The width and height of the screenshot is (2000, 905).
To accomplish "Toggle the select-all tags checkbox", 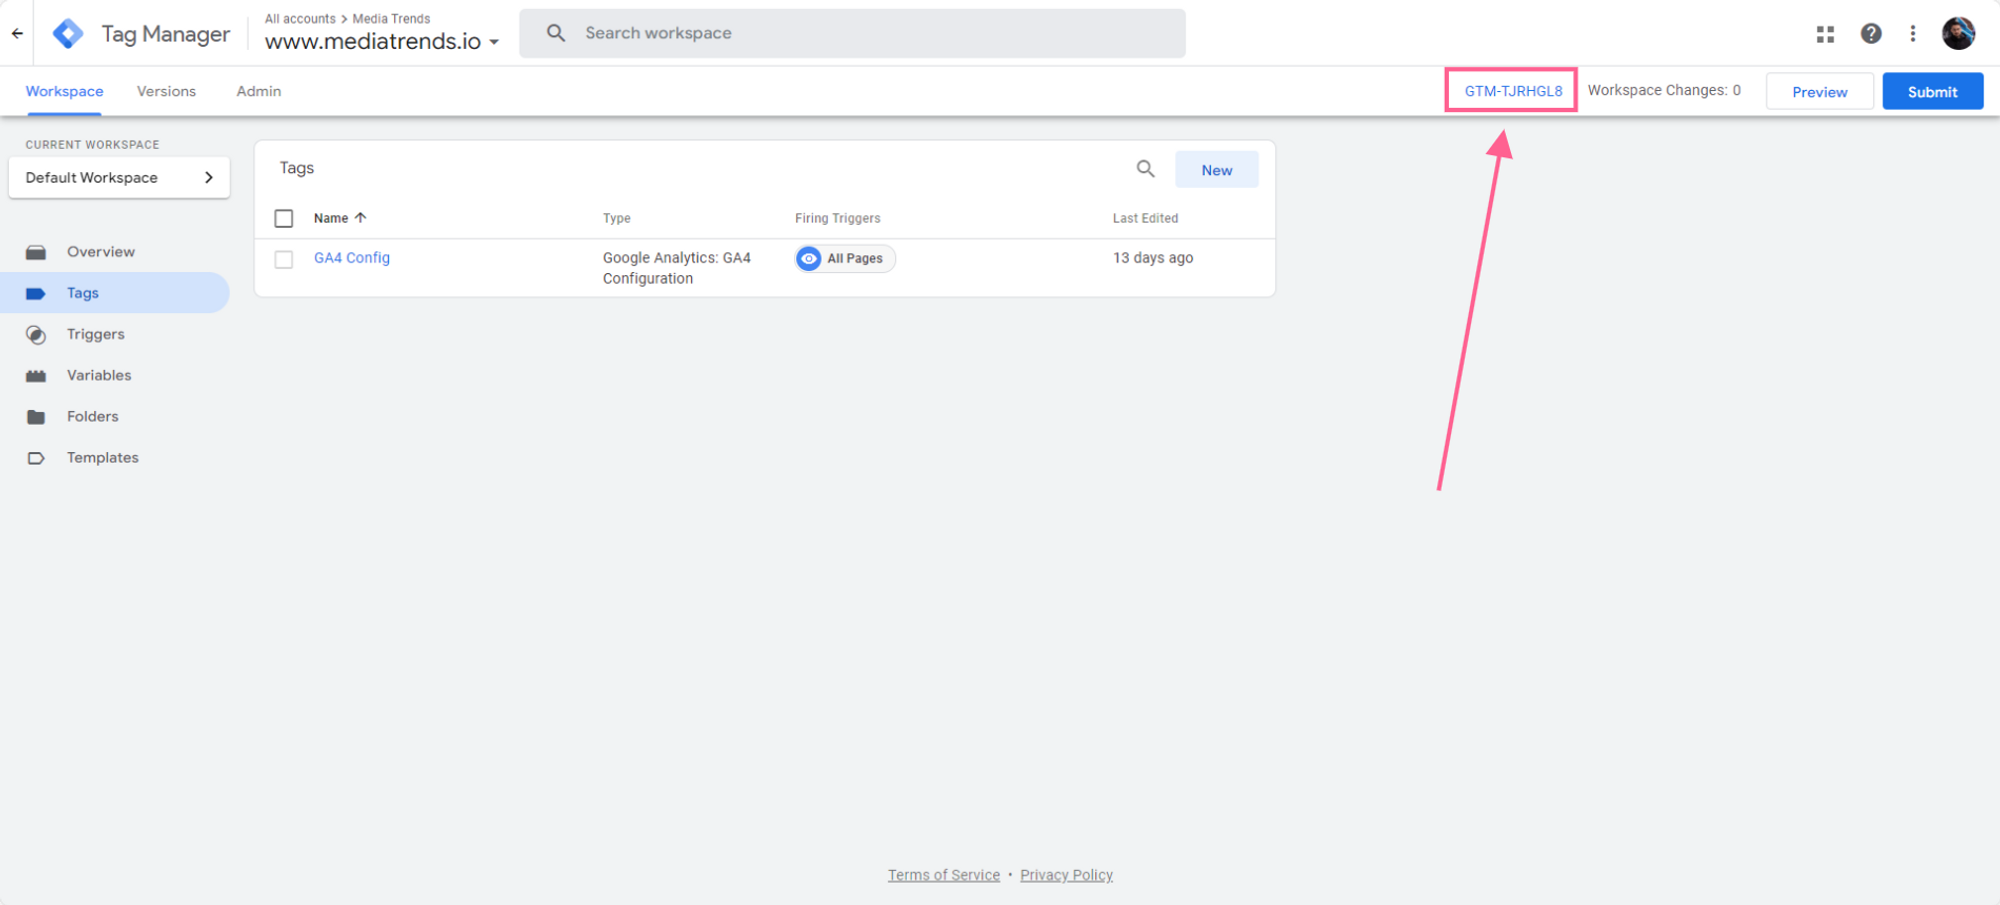I will pyautogui.click(x=284, y=218).
